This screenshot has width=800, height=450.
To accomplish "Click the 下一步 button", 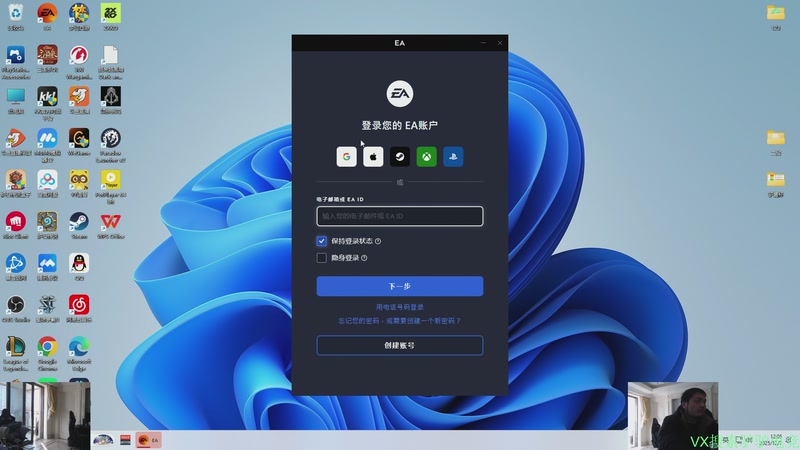I will click(399, 286).
